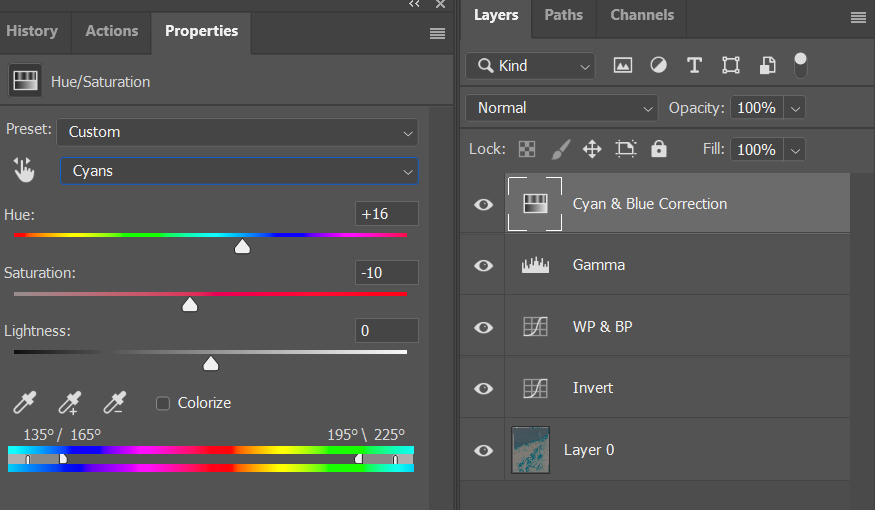Toggle visibility of Layer 0
Image resolution: width=875 pixels, height=510 pixels.
[484, 450]
